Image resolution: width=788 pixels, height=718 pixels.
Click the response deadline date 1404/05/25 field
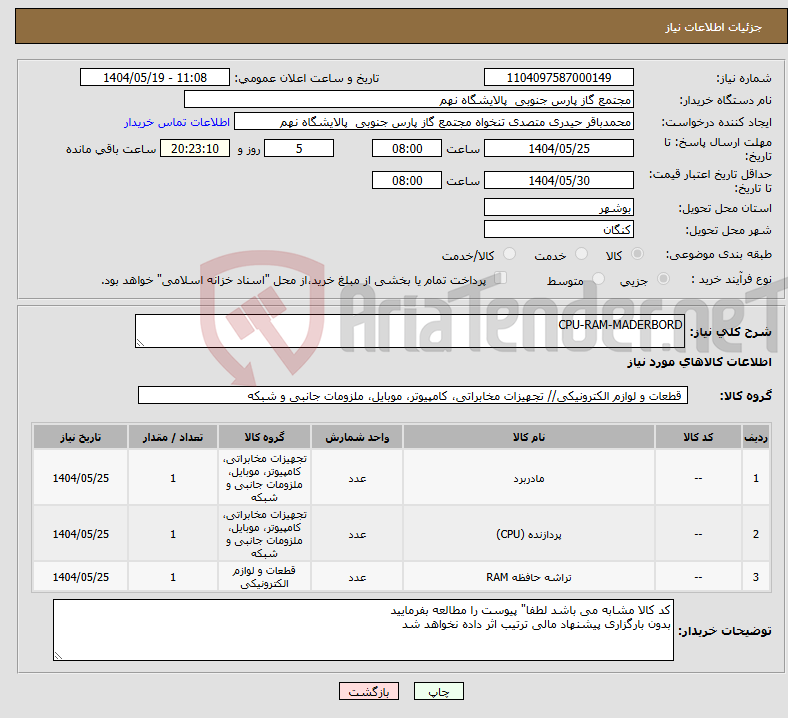coord(558,148)
